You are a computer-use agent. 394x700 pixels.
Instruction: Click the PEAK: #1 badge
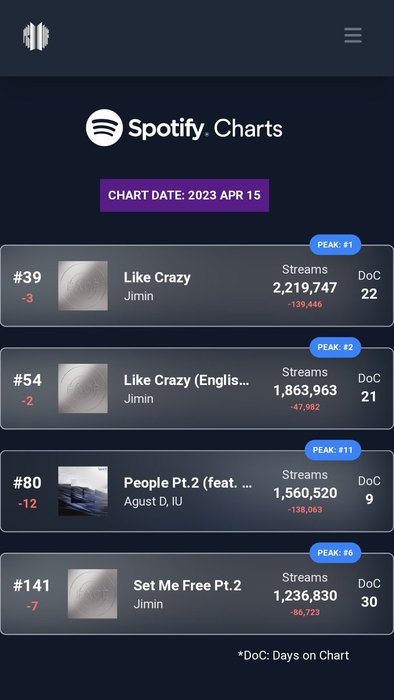335,245
